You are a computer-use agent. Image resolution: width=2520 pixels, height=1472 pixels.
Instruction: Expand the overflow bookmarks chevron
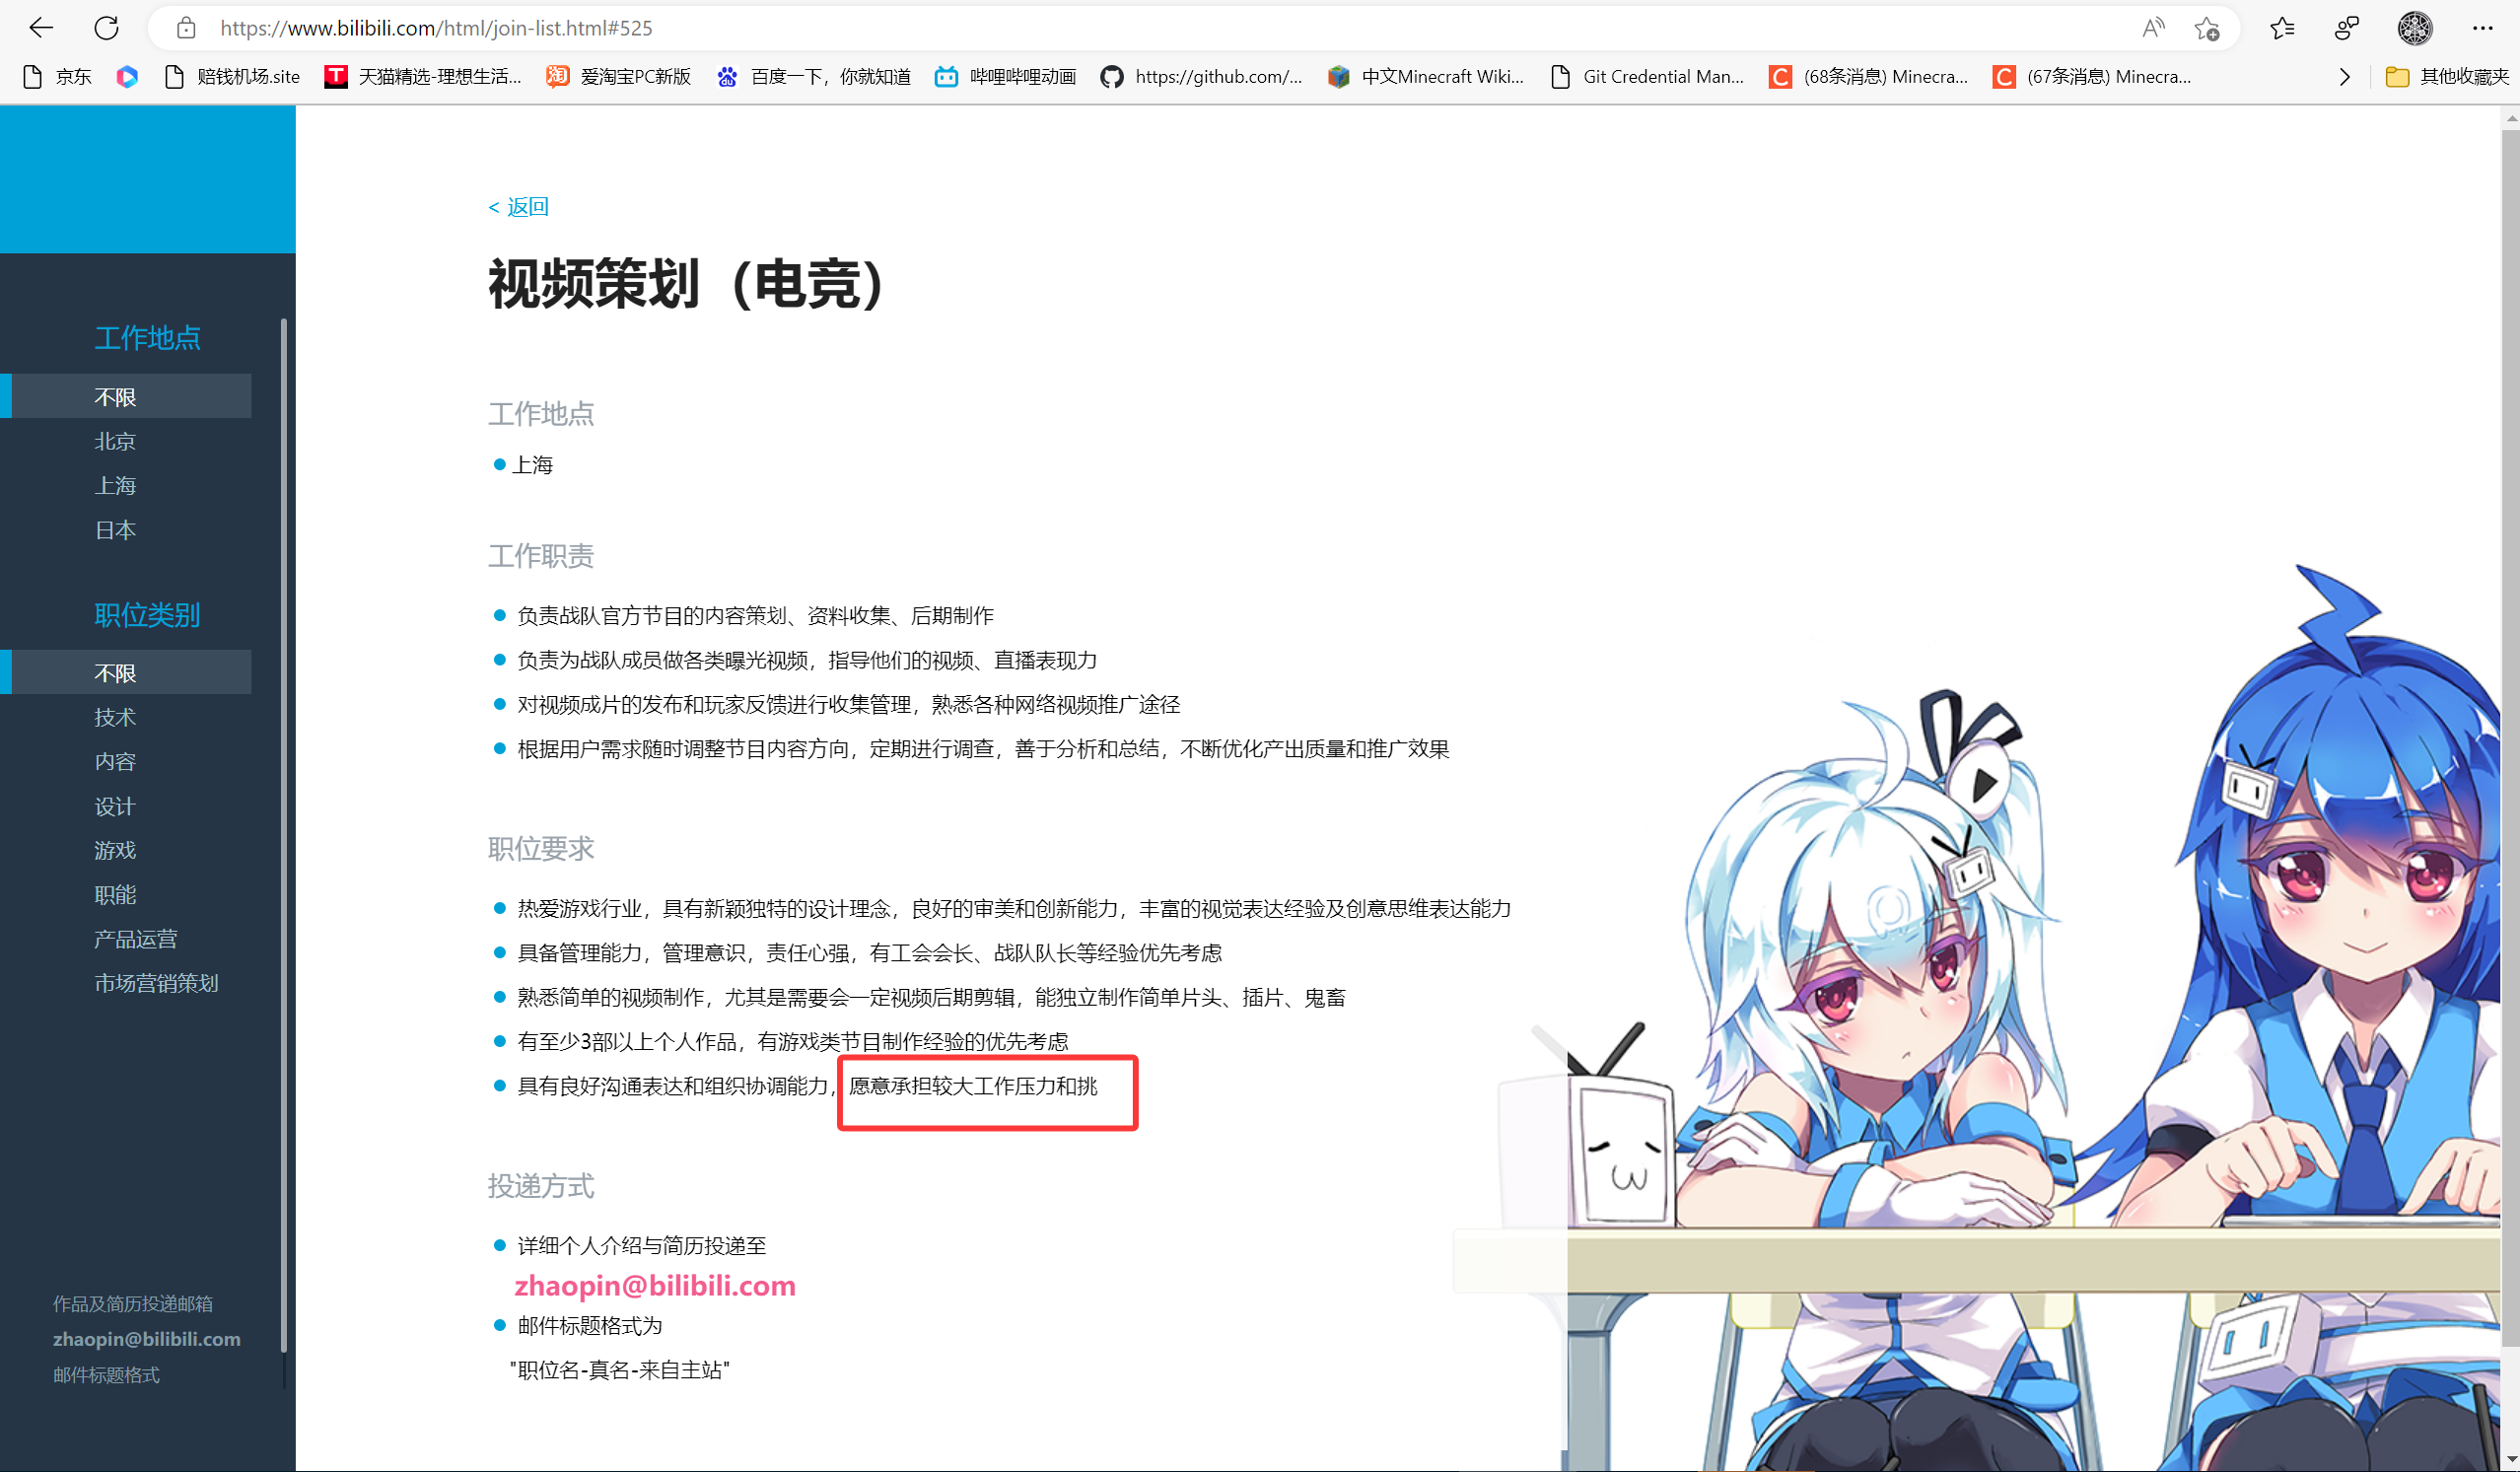pyautogui.click(x=2345, y=76)
